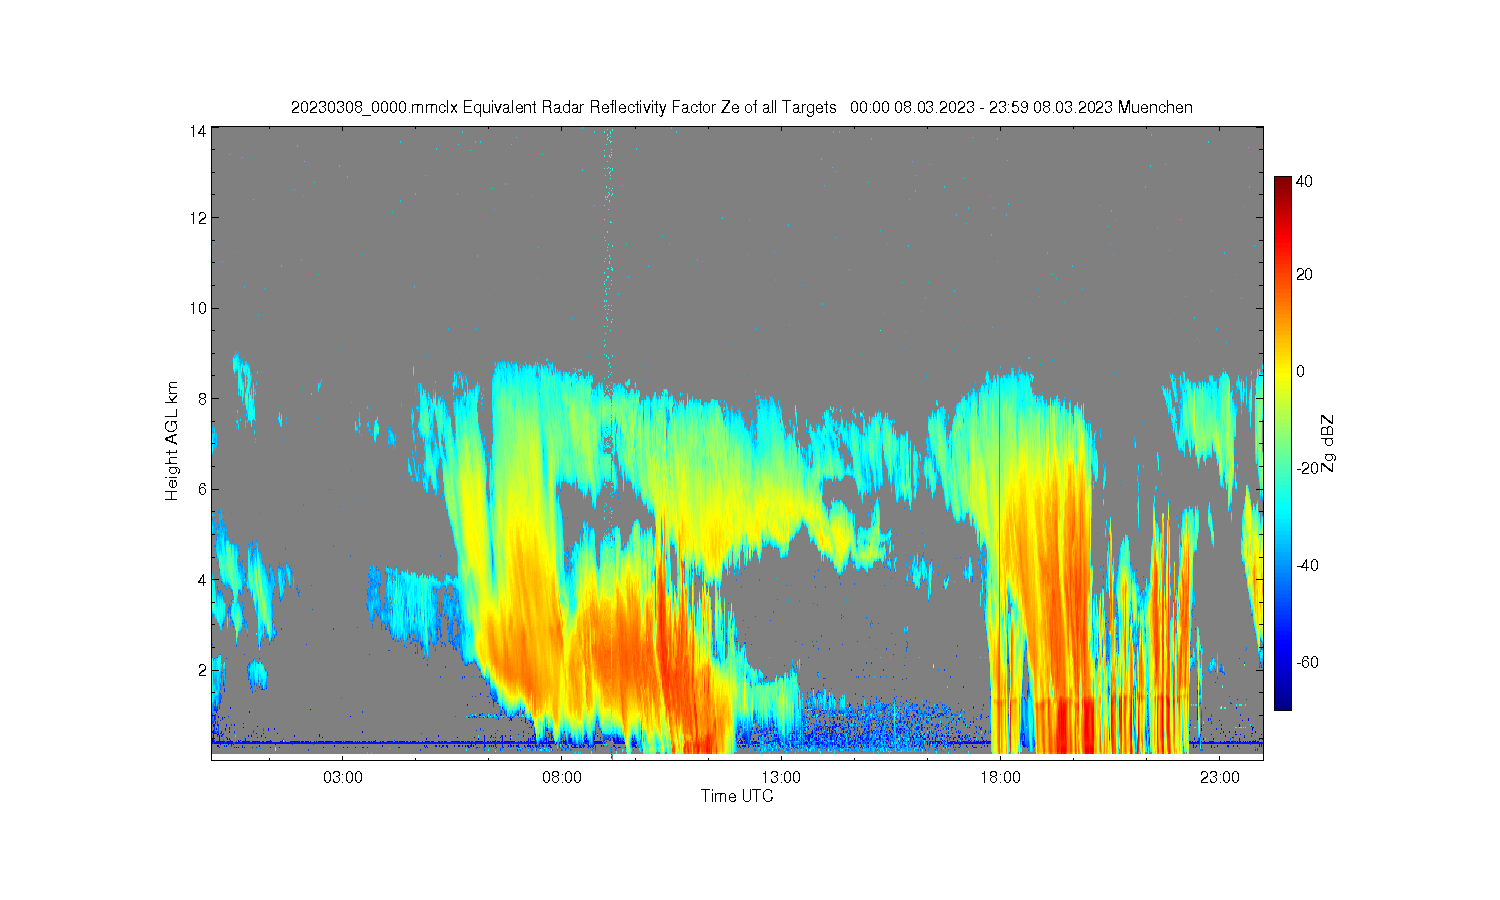Viewport: 1500px width, 900px height.
Task: Click the colorbar label 0
Action: (x=1300, y=372)
